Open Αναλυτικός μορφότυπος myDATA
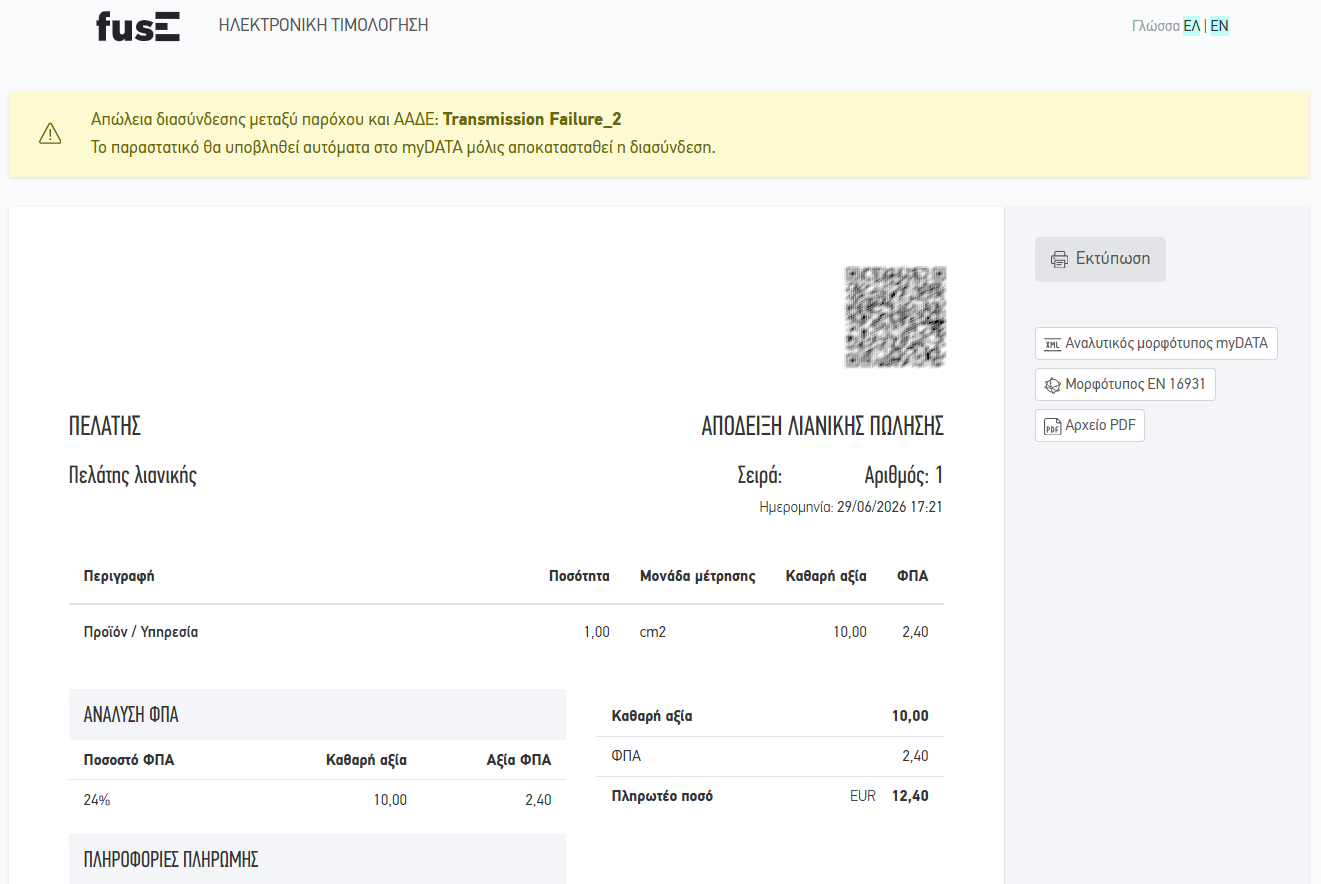 pyautogui.click(x=1156, y=343)
